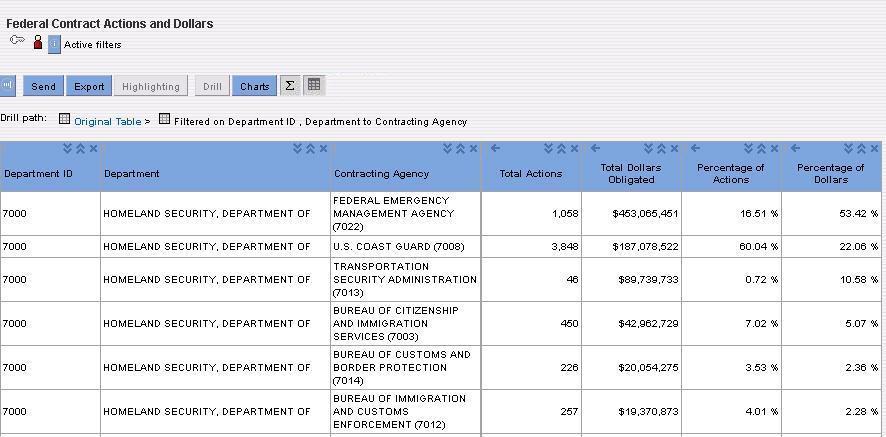Click the chart icon left of Send
Screen dimensions: 886x437
[x=7, y=85]
